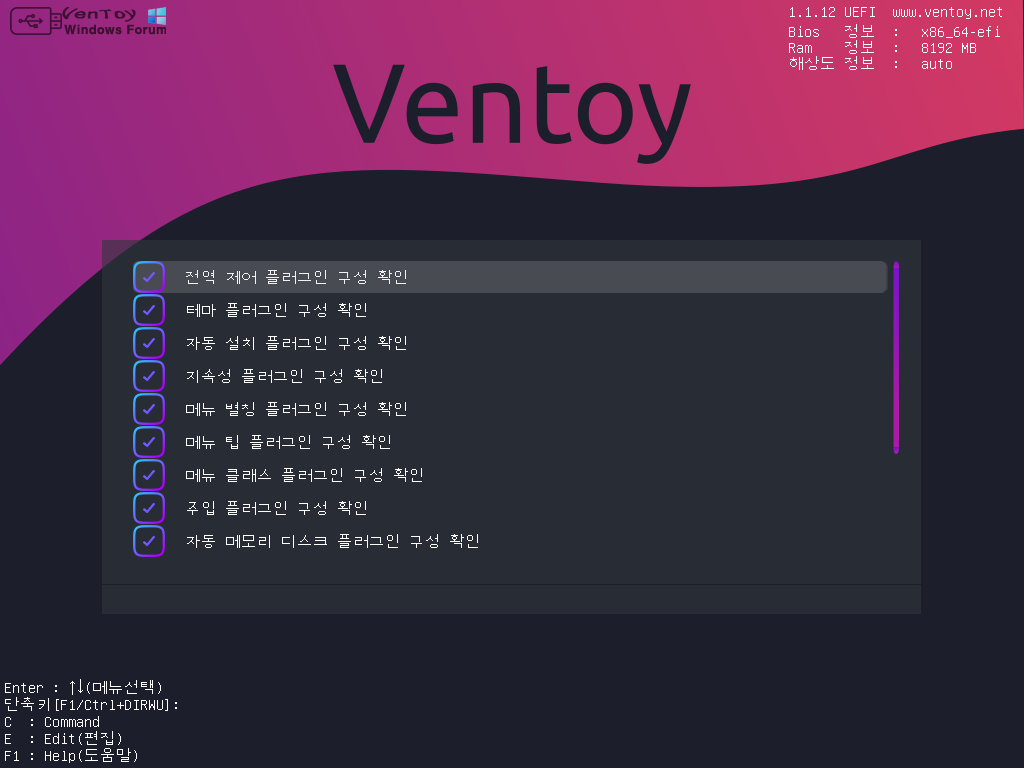The image size is (1024, 768).
Task: Select the '전역 제어 플러그인 구성 확인' menu entry
Action: (510, 277)
